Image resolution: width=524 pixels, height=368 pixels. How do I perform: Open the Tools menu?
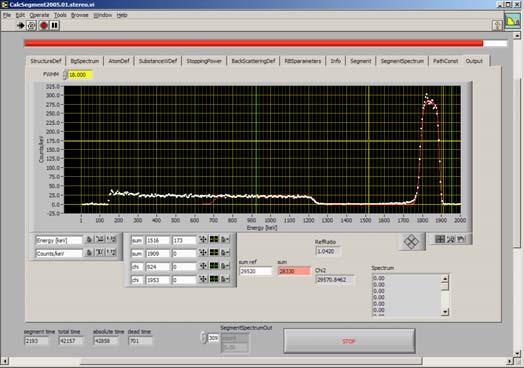(60, 15)
